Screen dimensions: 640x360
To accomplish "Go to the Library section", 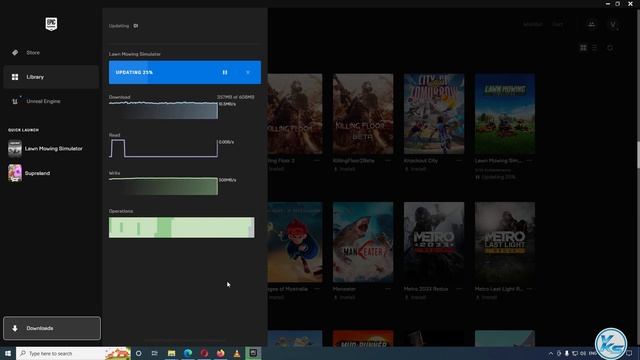I will tap(51, 77).
